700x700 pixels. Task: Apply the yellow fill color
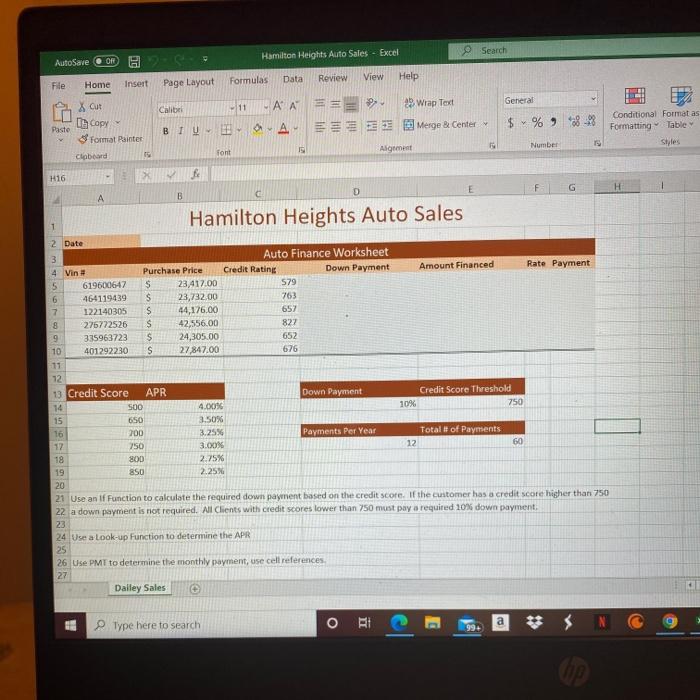coord(258,129)
